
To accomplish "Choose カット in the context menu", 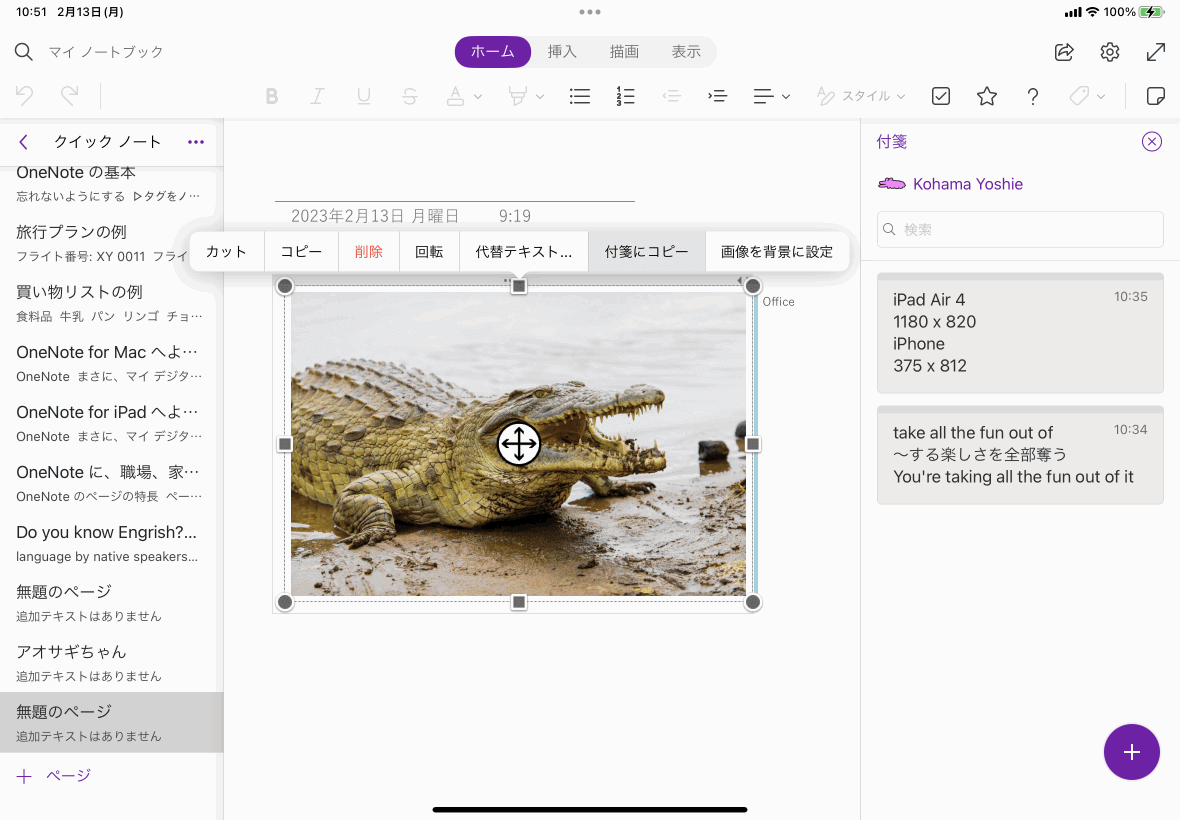I will click(x=227, y=252).
